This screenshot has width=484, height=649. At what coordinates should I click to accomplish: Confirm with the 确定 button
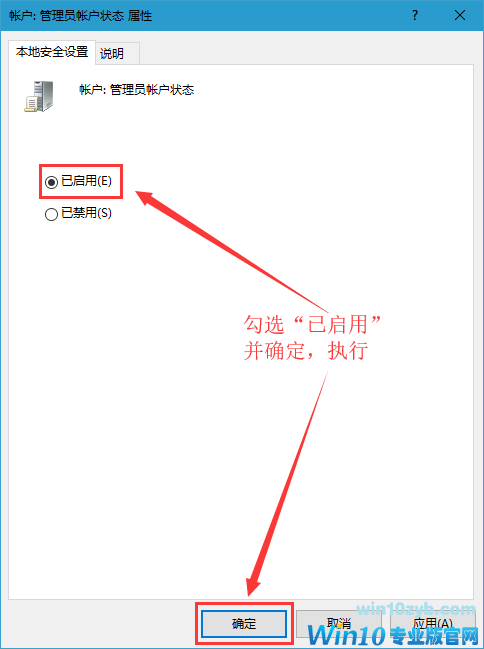(x=244, y=624)
